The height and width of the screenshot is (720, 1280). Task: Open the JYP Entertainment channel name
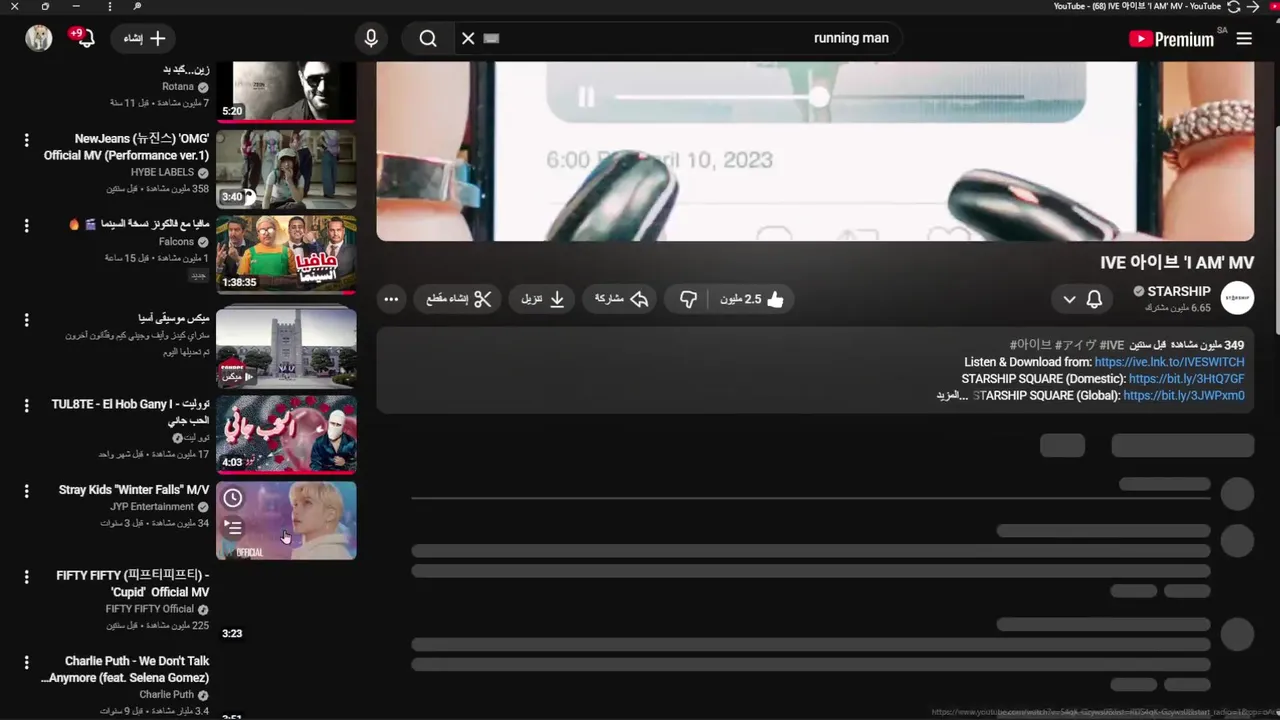click(152, 507)
